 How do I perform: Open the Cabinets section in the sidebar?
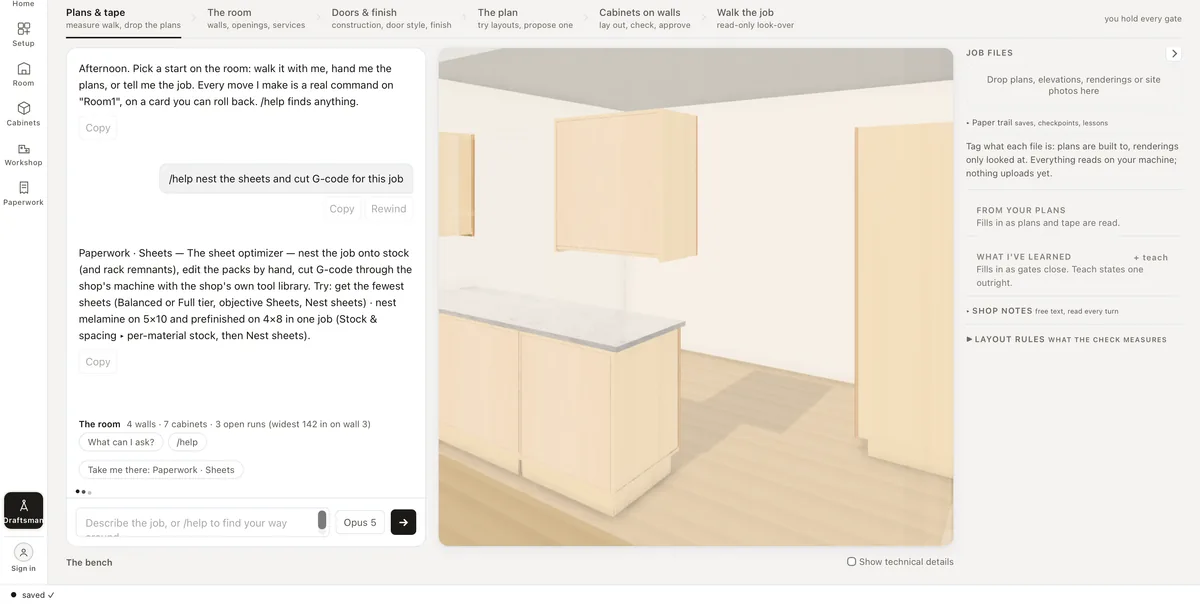point(23,114)
